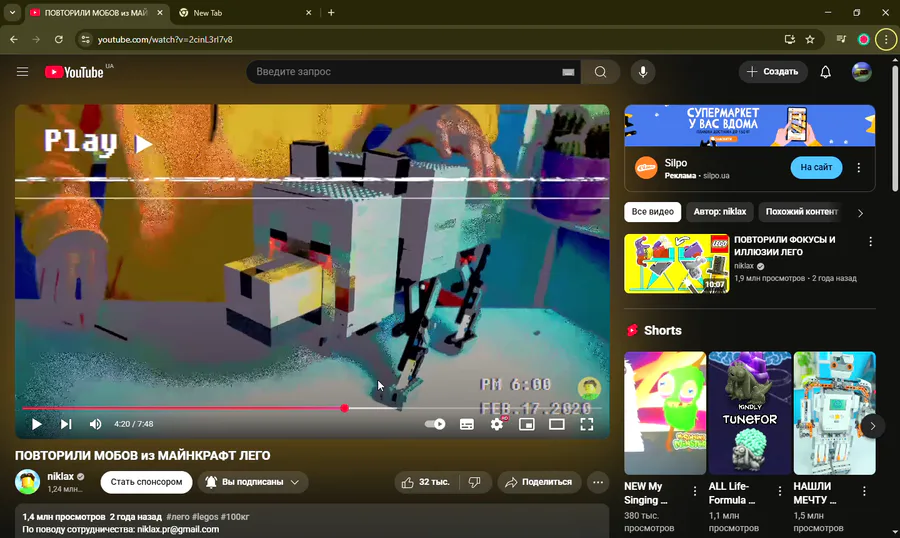Select the Все видео chip
The image size is (900, 538).
pos(653,212)
